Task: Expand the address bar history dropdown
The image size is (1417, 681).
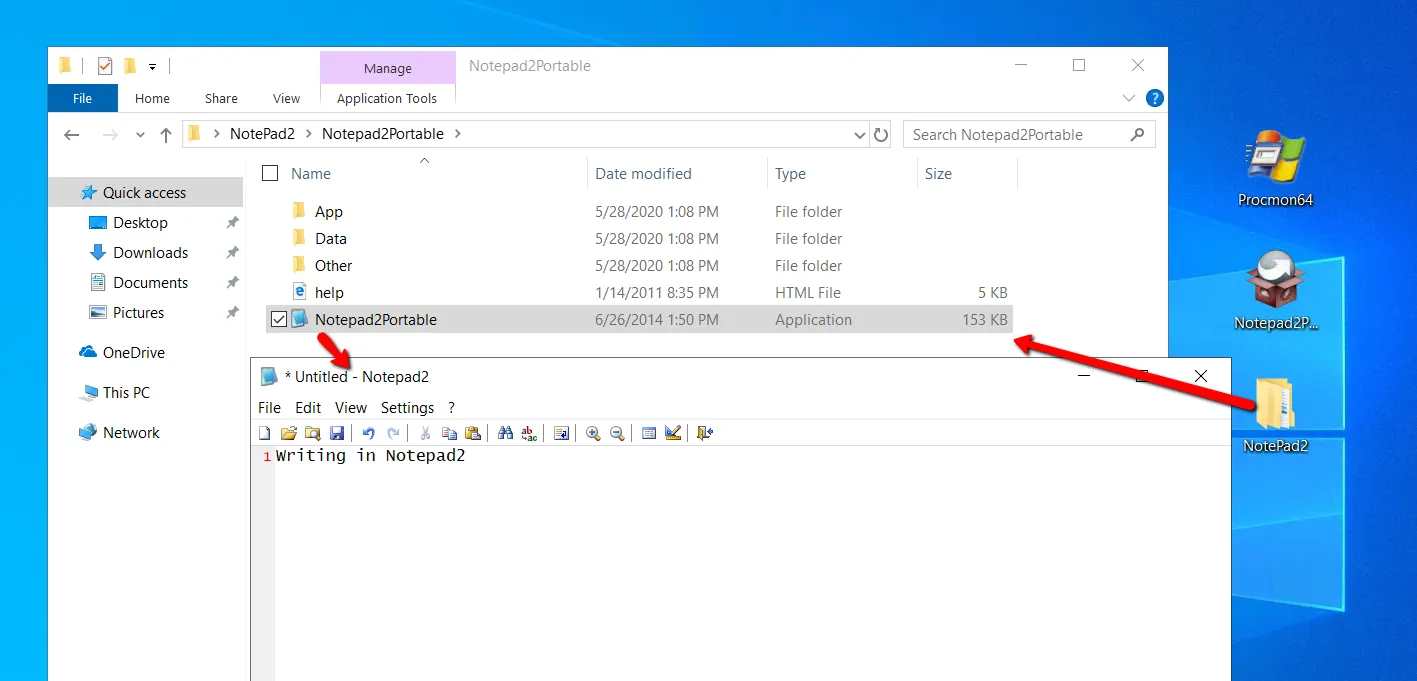Action: tap(859, 133)
